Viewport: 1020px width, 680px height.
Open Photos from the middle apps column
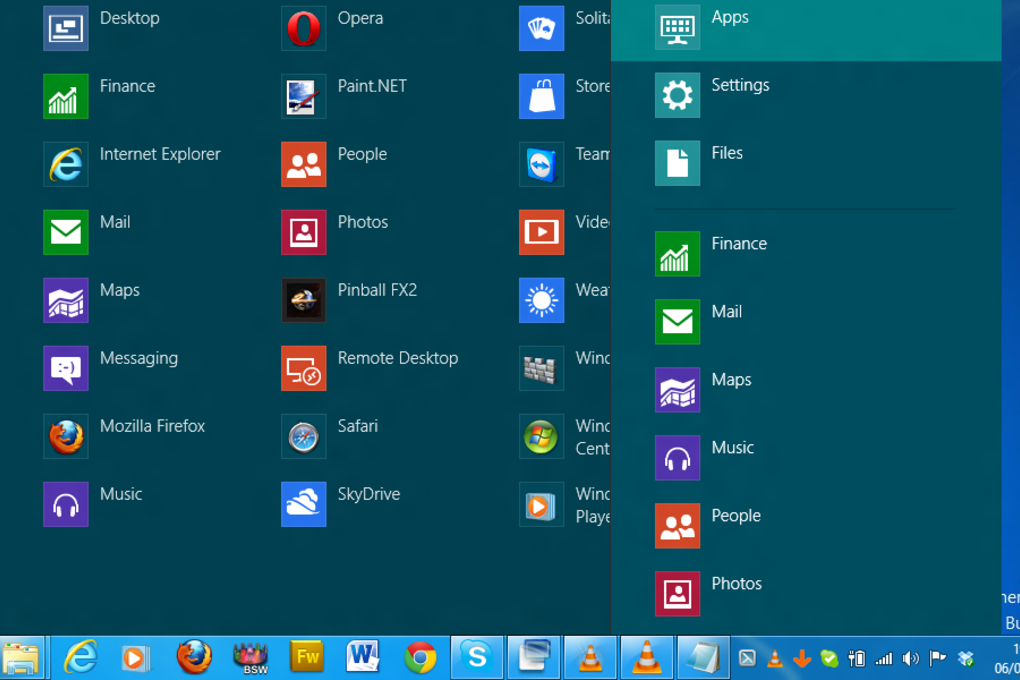304,232
